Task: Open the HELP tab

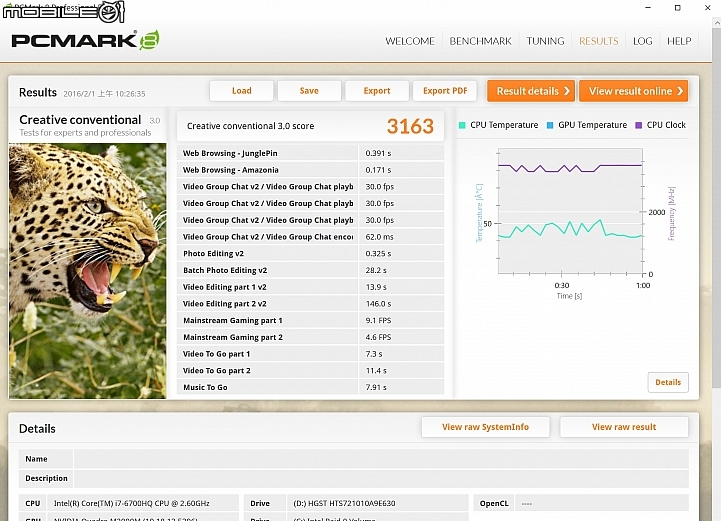Action: tap(679, 41)
